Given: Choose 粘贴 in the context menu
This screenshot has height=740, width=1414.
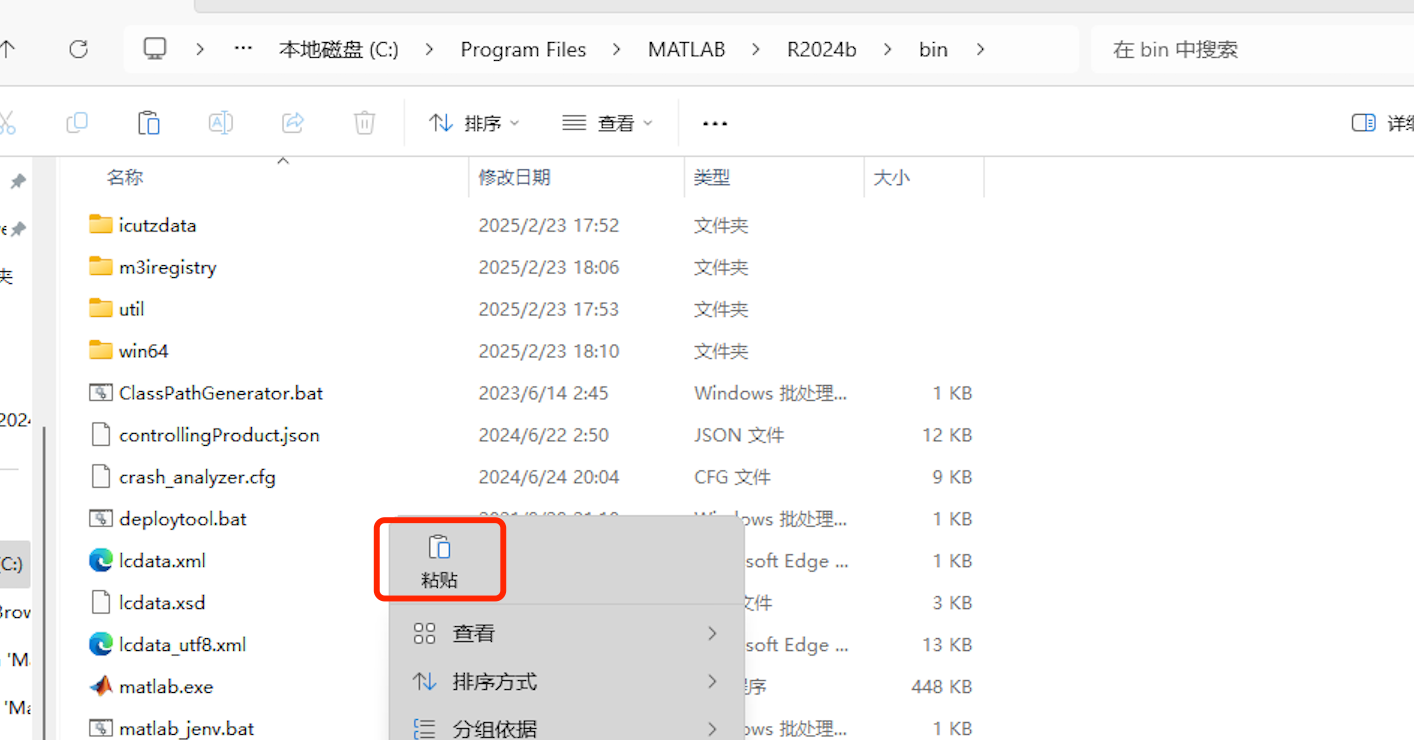Looking at the screenshot, I should pos(439,561).
